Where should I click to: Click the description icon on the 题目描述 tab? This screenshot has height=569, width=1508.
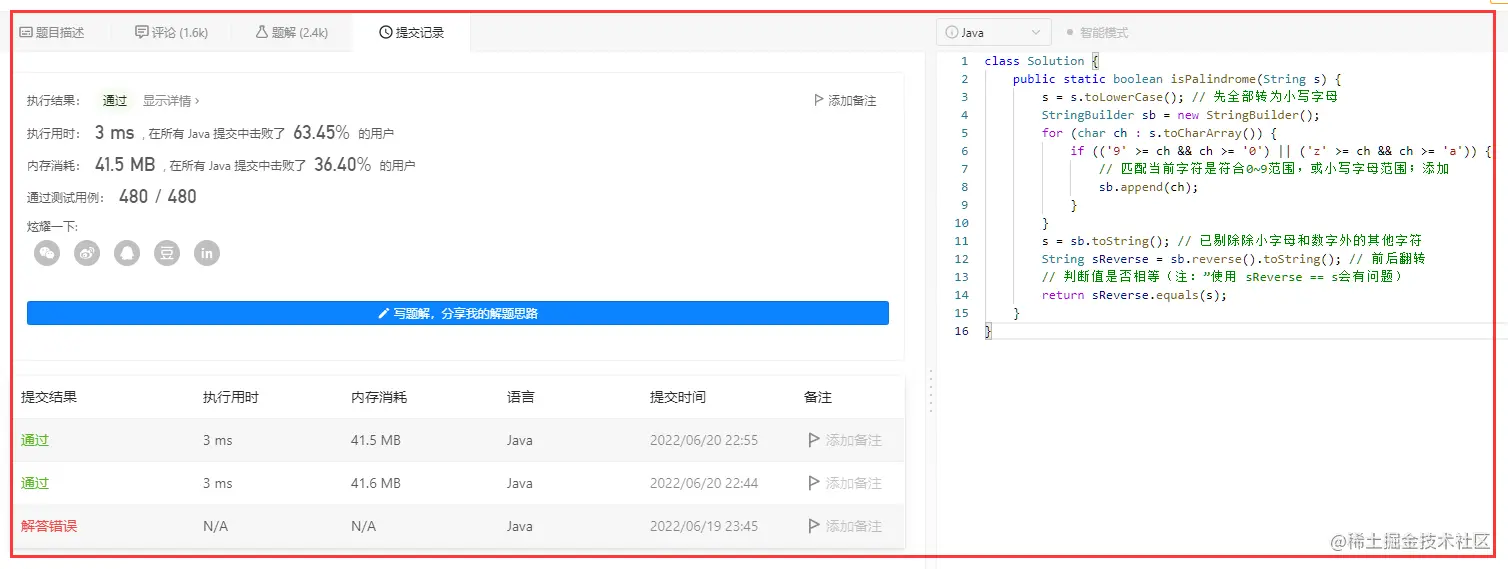[26, 32]
